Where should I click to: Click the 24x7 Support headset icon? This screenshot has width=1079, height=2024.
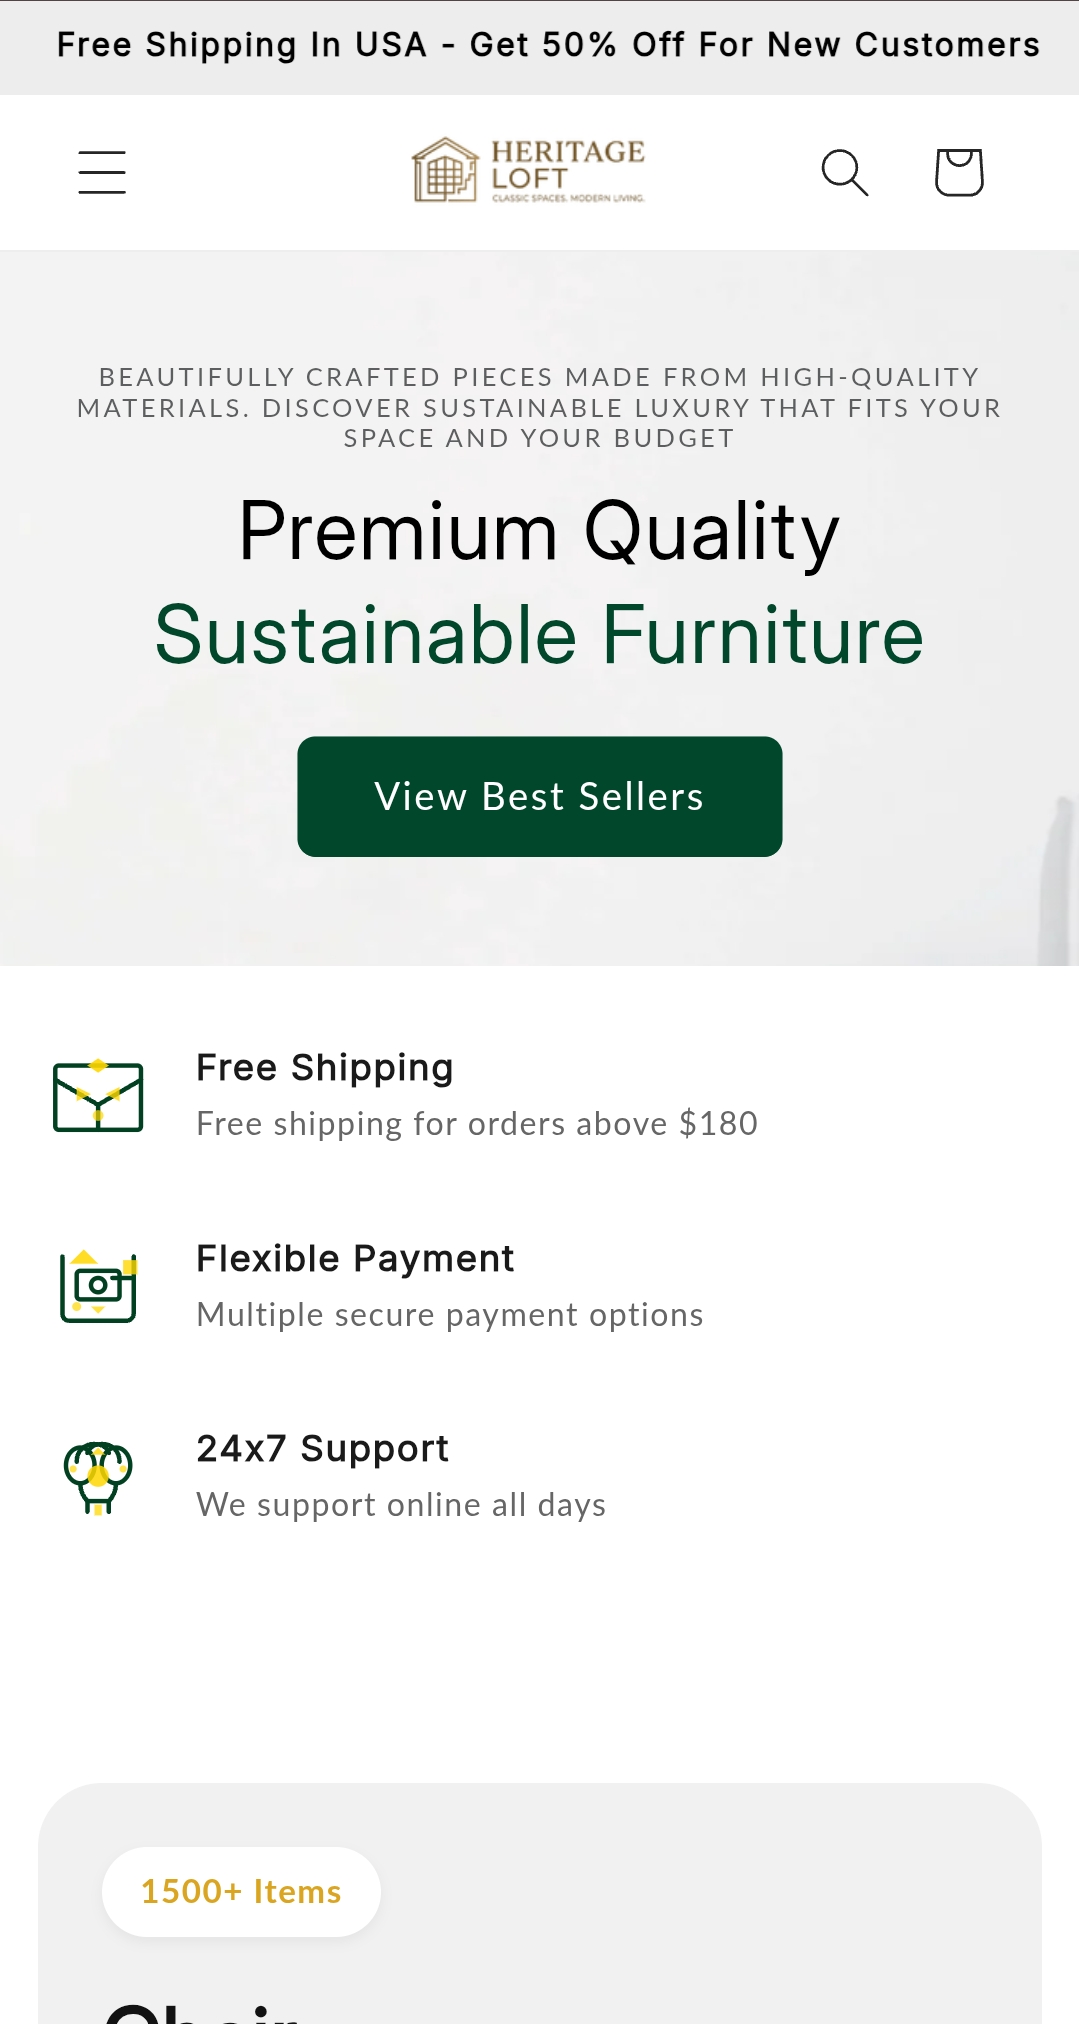[x=98, y=1477]
